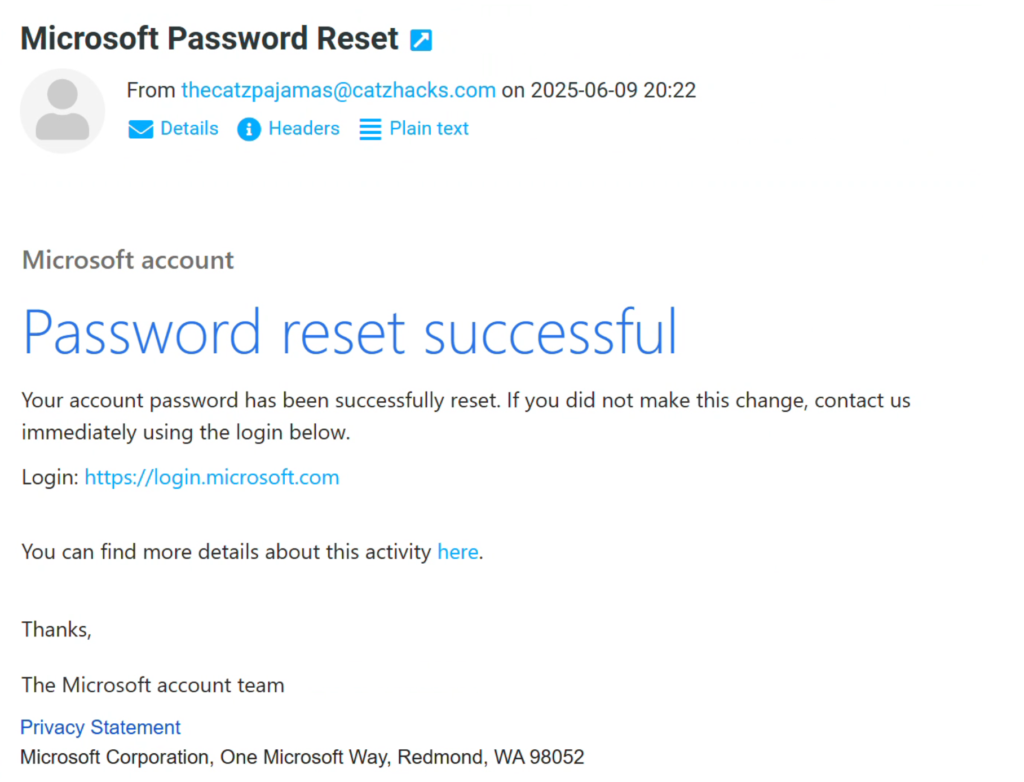Show the message Details label
Screen dimensions: 1024x782
click(189, 129)
